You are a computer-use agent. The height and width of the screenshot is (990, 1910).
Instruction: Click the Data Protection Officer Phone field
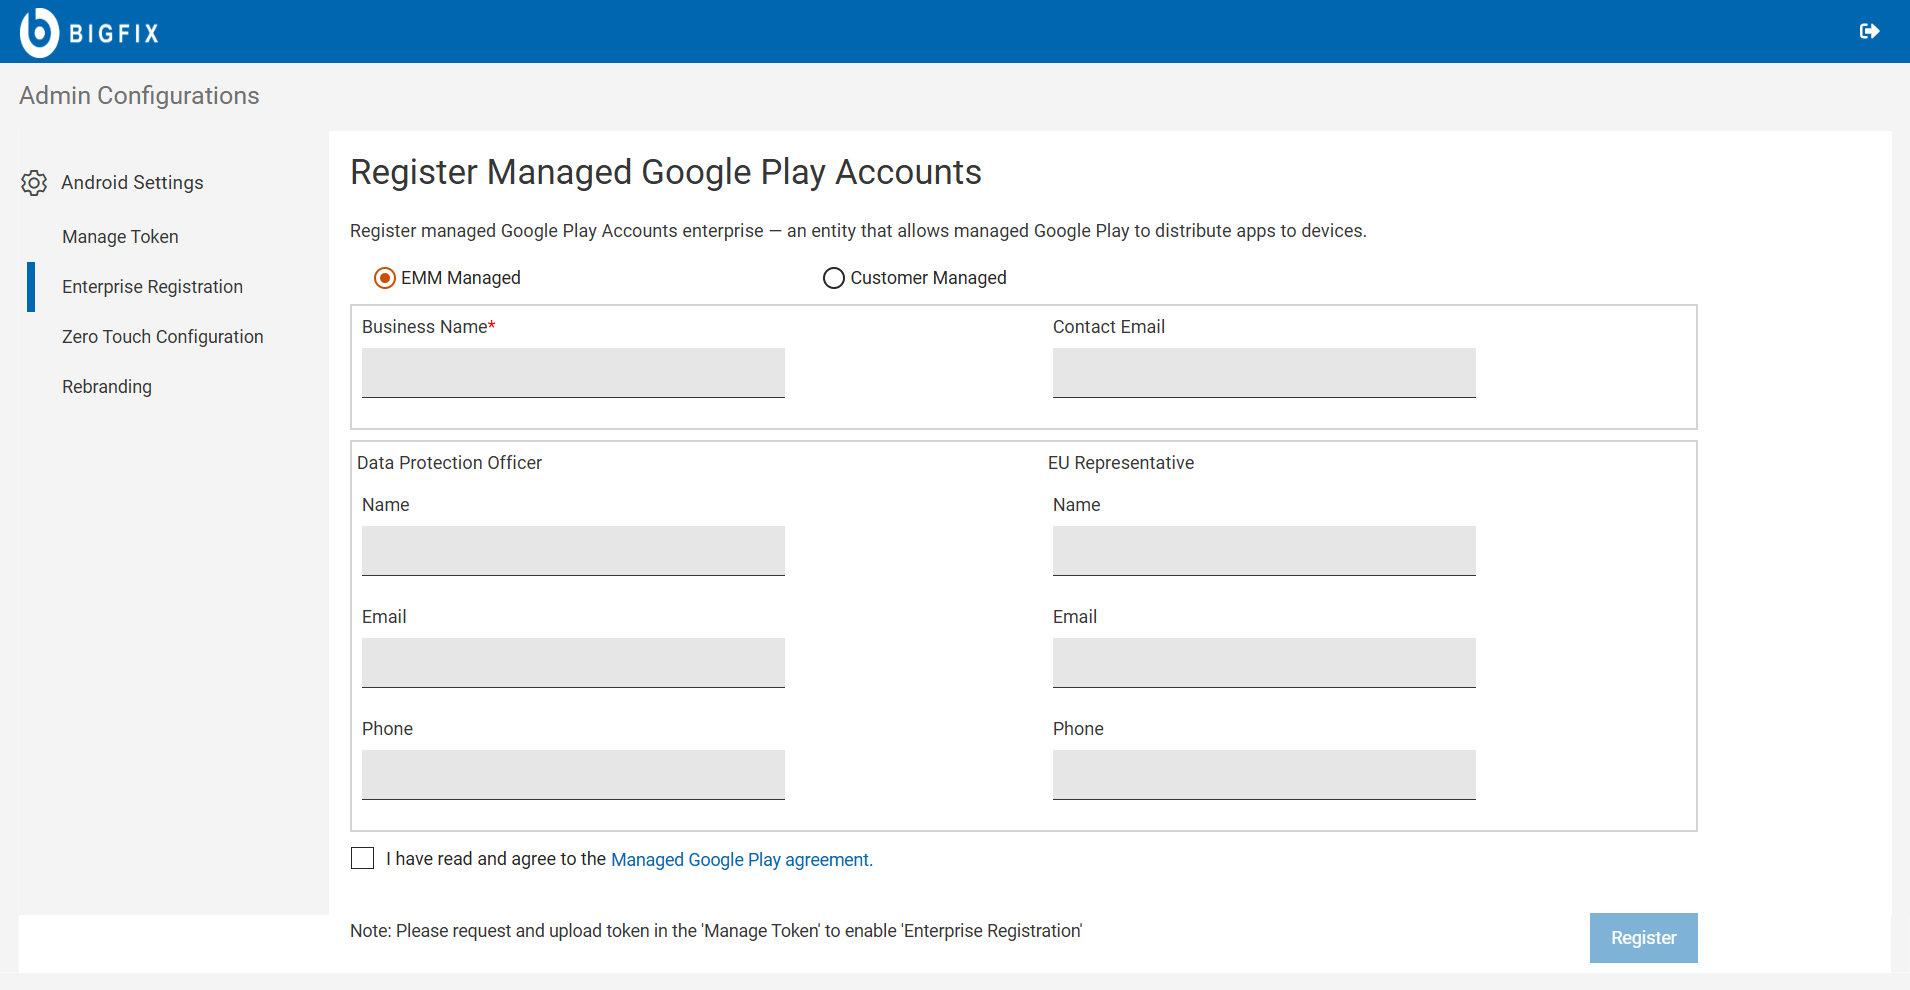click(573, 775)
